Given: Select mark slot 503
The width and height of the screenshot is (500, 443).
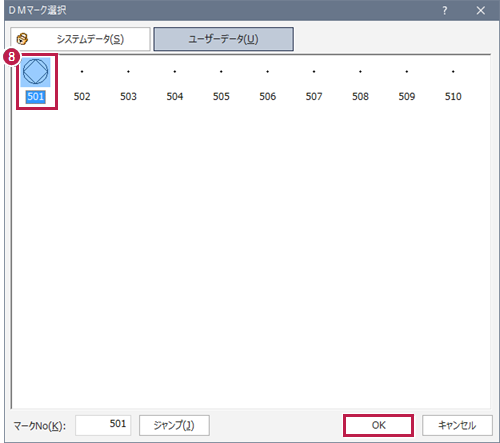Looking at the screenshot, I should (128, 83).
